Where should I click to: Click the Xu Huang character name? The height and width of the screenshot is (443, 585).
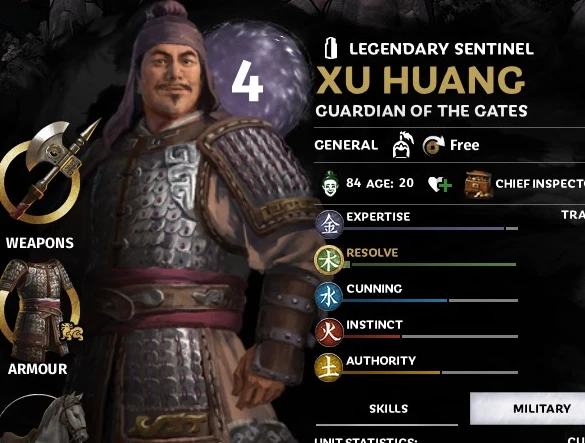420,80
